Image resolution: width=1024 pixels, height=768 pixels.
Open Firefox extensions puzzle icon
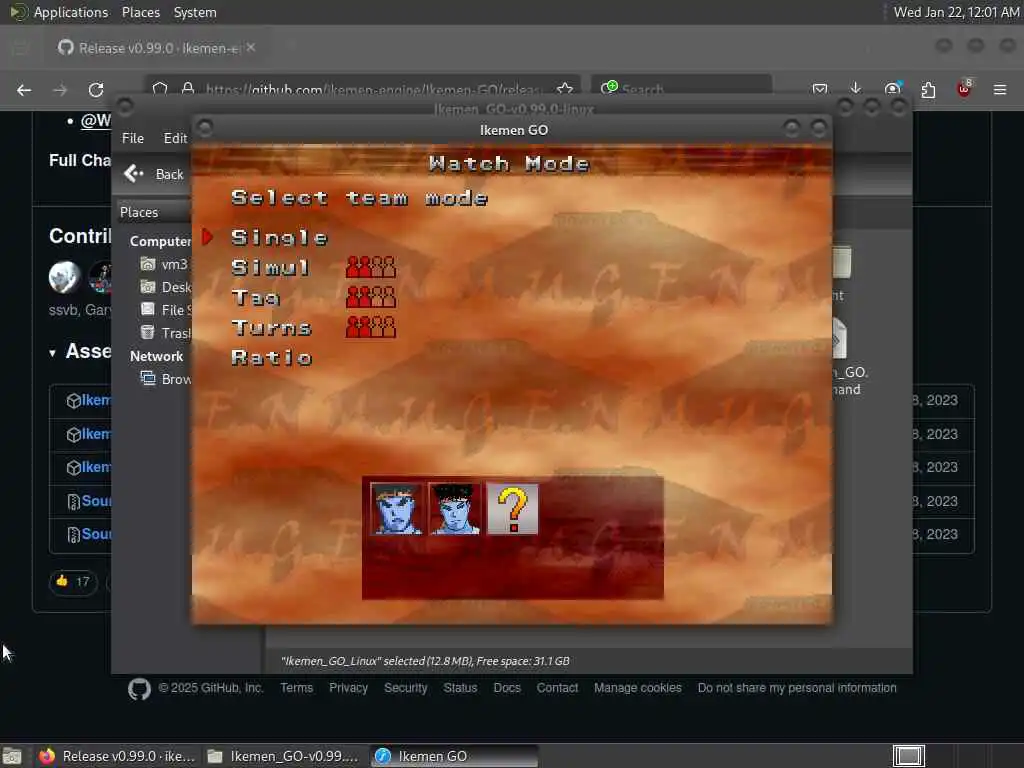928,89
